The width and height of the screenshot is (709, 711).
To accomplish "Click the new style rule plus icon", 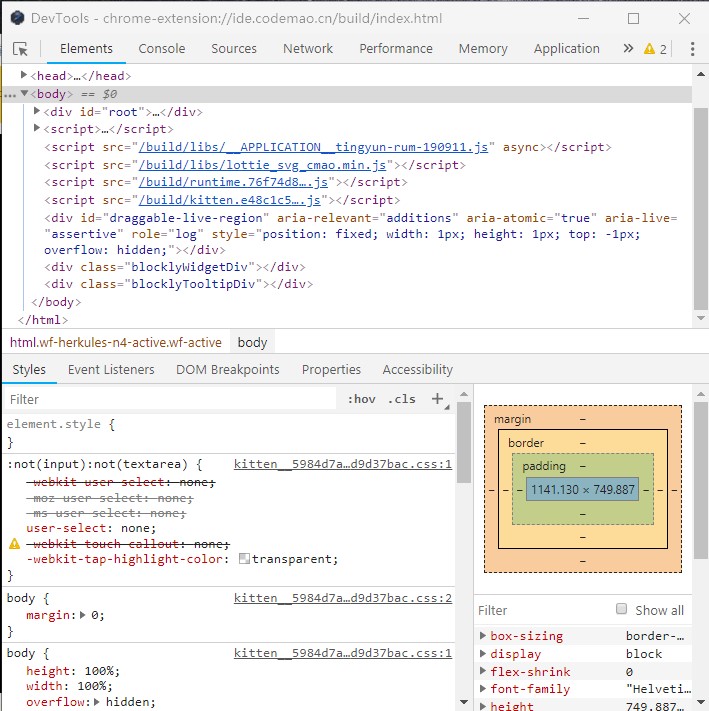I will 437,399.
